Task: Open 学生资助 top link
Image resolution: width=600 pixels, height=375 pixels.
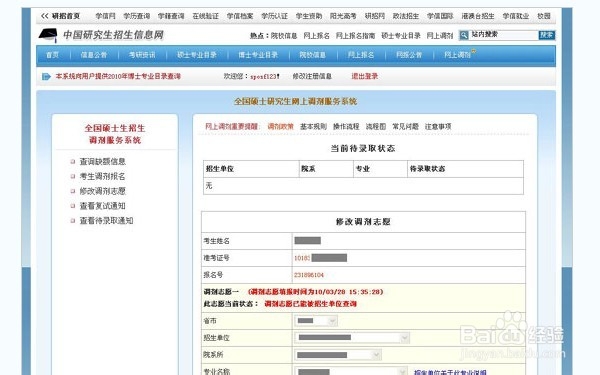Action: coord(309,16)
